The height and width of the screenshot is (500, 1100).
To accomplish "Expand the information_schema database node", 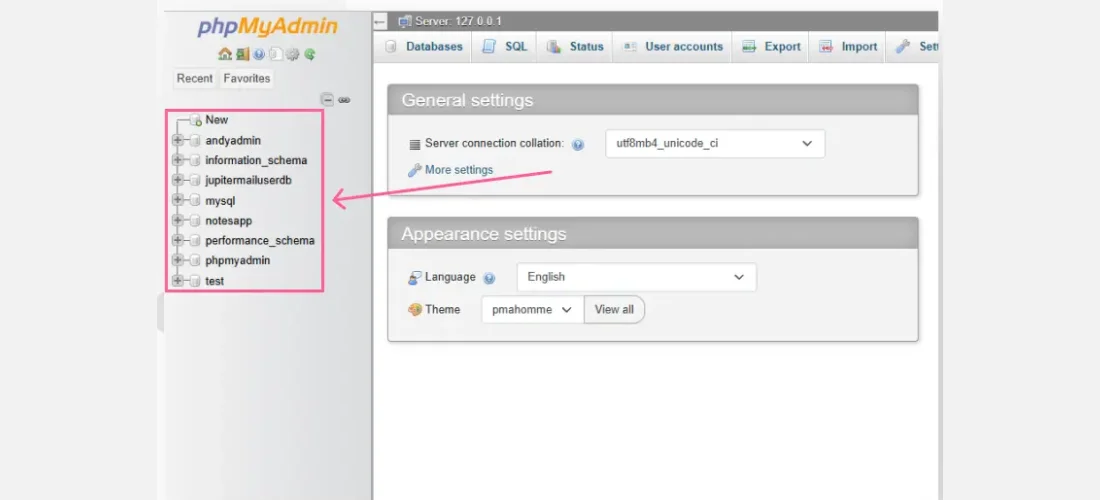I will pos(177,161).
